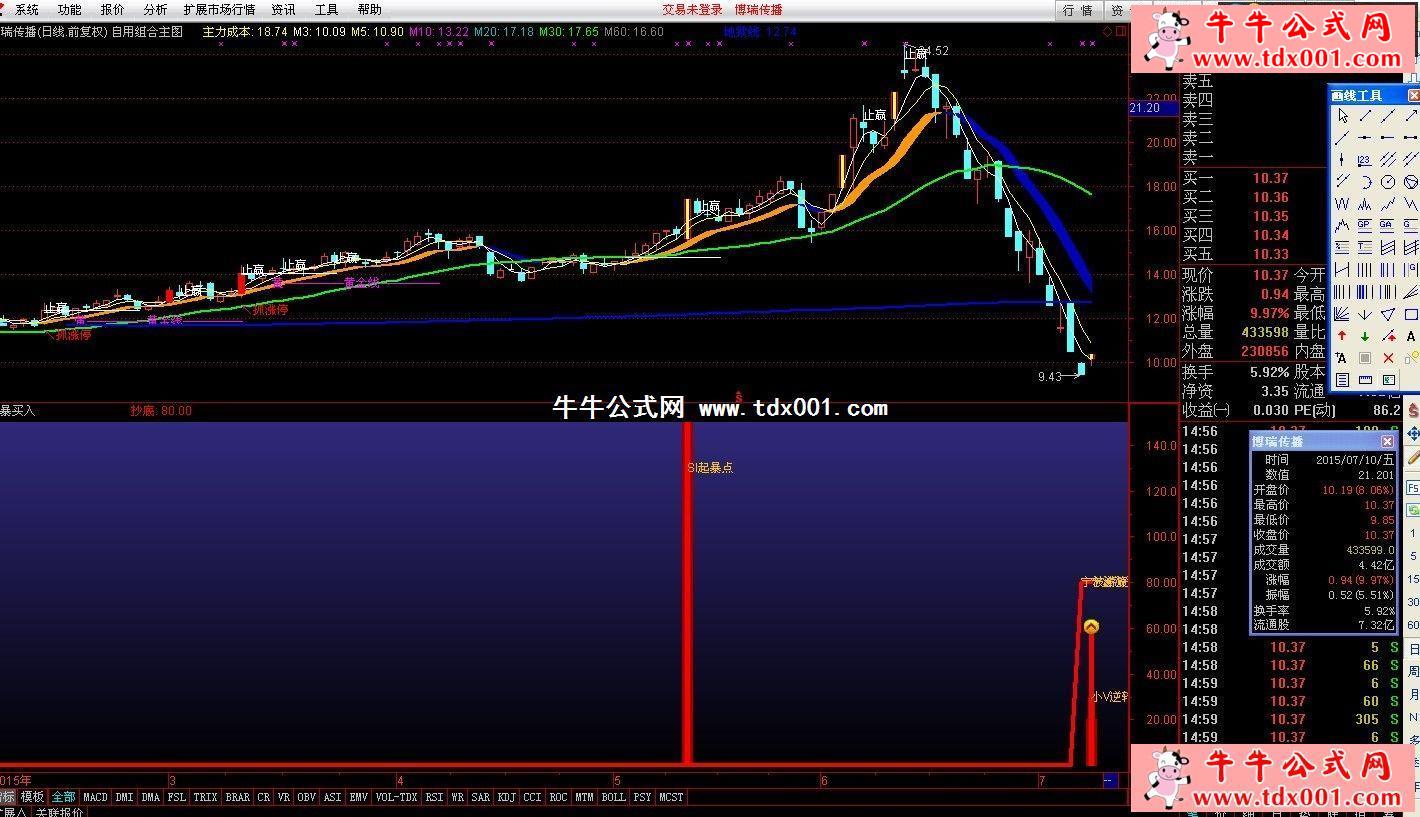Click the 买五 price 10.33
Image resolution: width=1420 pixels, height=817 pixels.
point(1270,254)
